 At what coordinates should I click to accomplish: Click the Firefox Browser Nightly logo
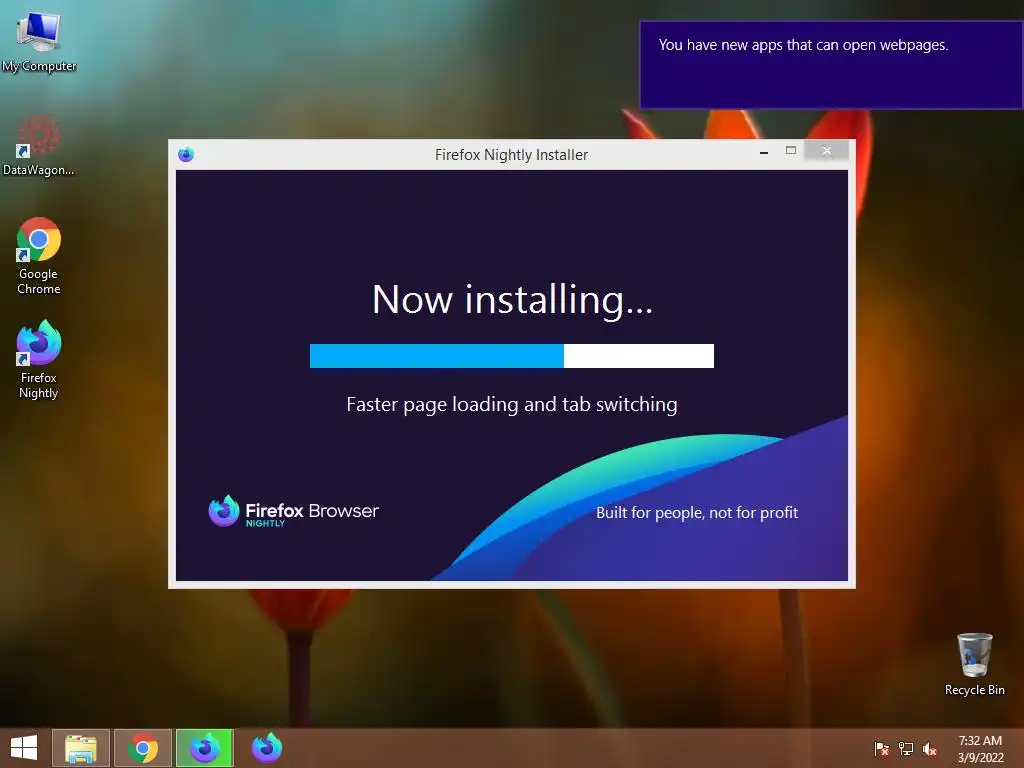click(293, 511)
